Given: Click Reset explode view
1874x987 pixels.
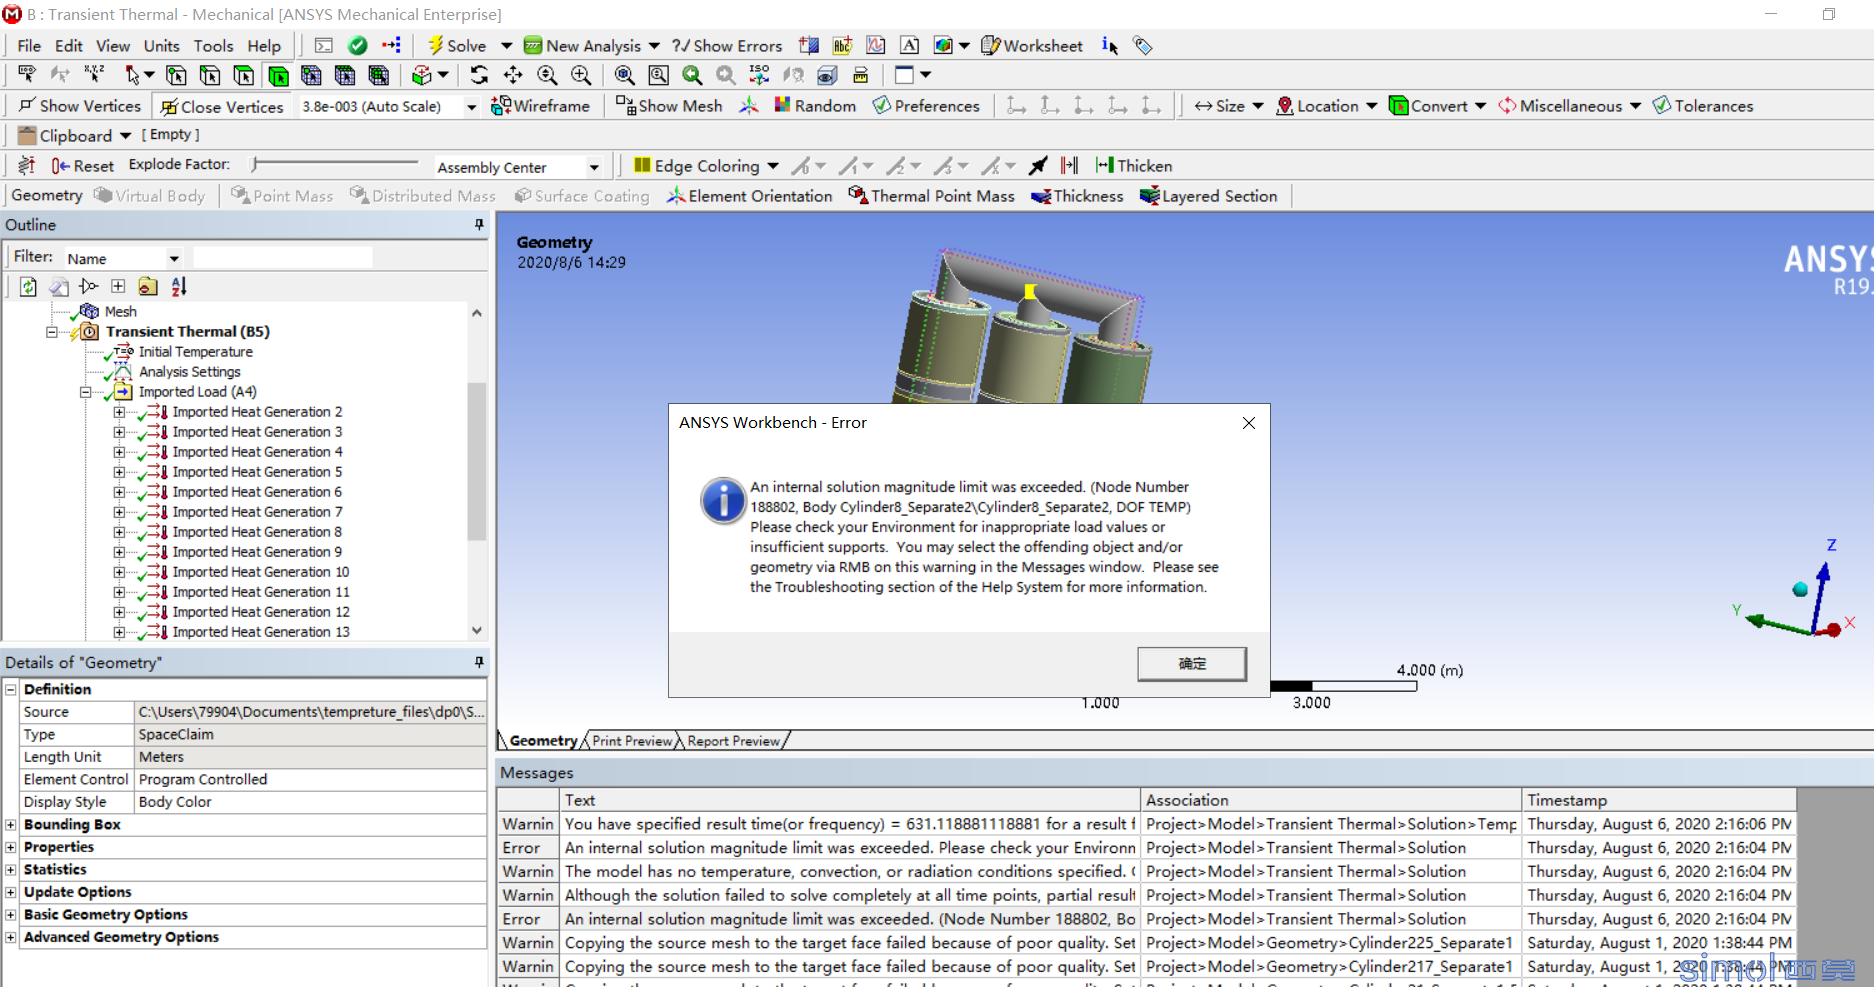Looking at the screenshot, I should coord(83,166).
